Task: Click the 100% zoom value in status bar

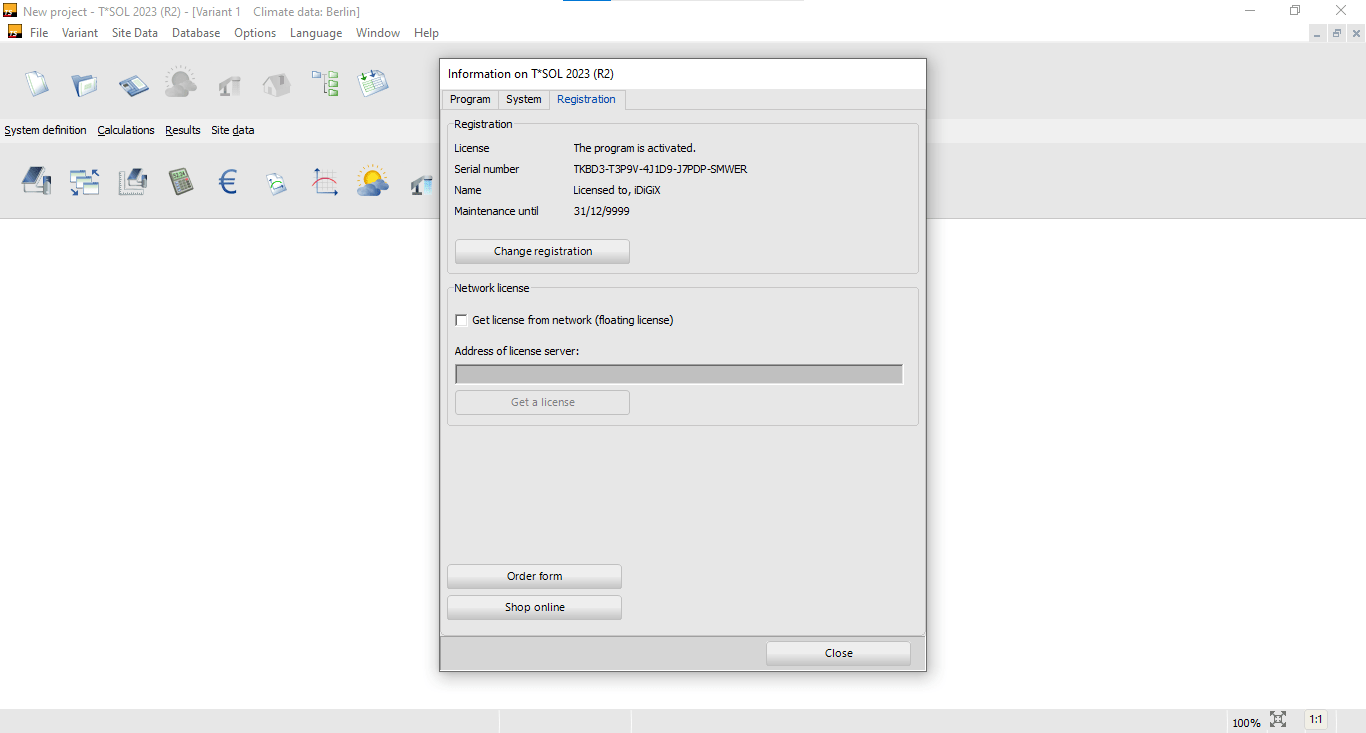Action: pyautogui.click(x=1246, y=722)
